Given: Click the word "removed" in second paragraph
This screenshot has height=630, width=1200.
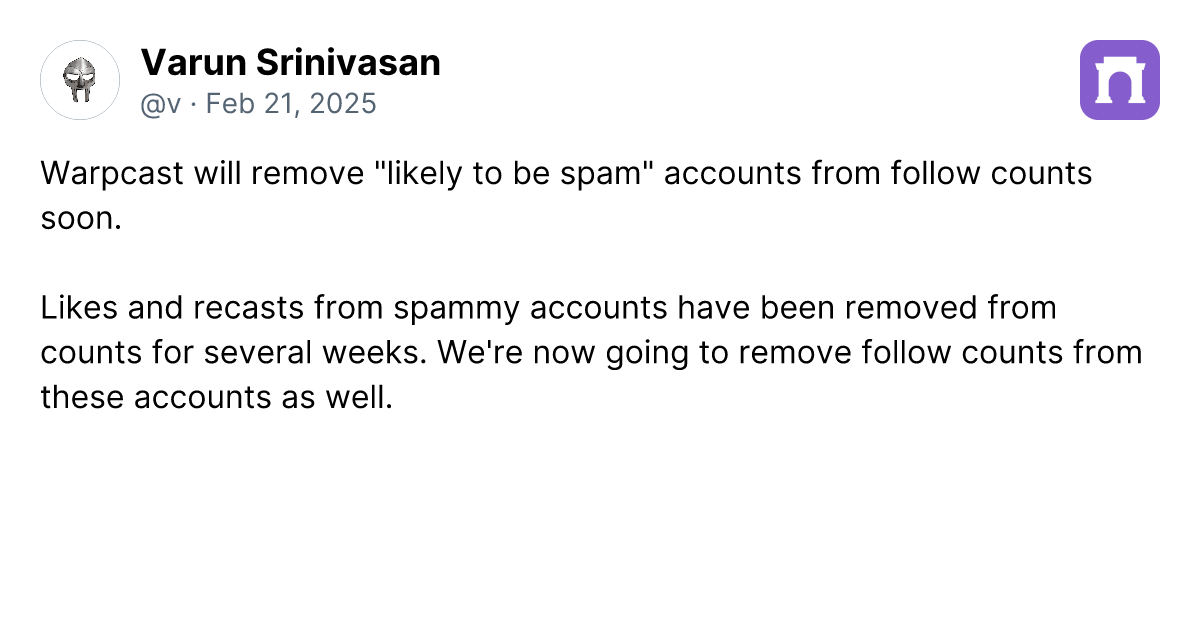Looking at the screenshot, I should [915, 308].
